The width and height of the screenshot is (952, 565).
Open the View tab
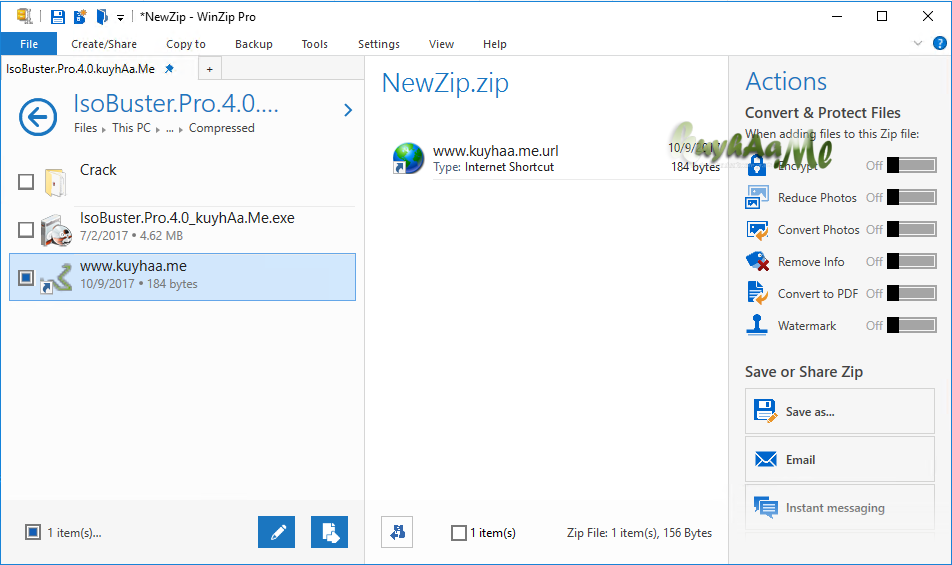pos(441,44)
